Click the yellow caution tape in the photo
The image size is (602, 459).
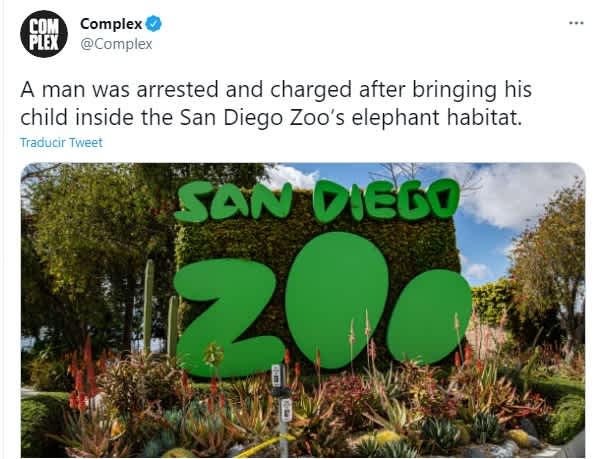[264, 445]
